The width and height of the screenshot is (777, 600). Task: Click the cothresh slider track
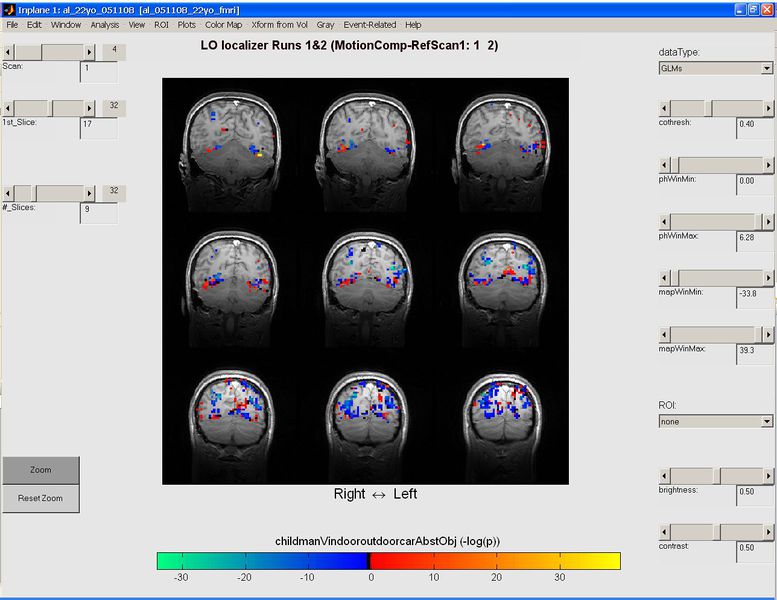[735, 107]
